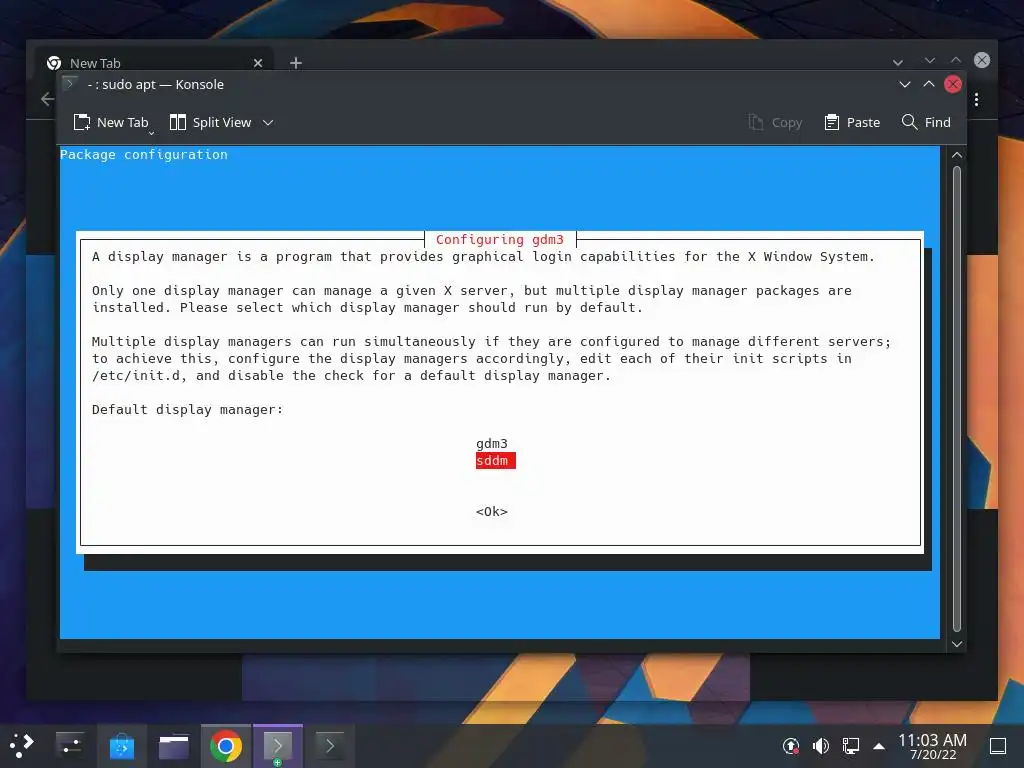The width and height of the screenshot is (1024, 768).
Task: Click Show Desktop button on panel
Action: pos(998,746)
